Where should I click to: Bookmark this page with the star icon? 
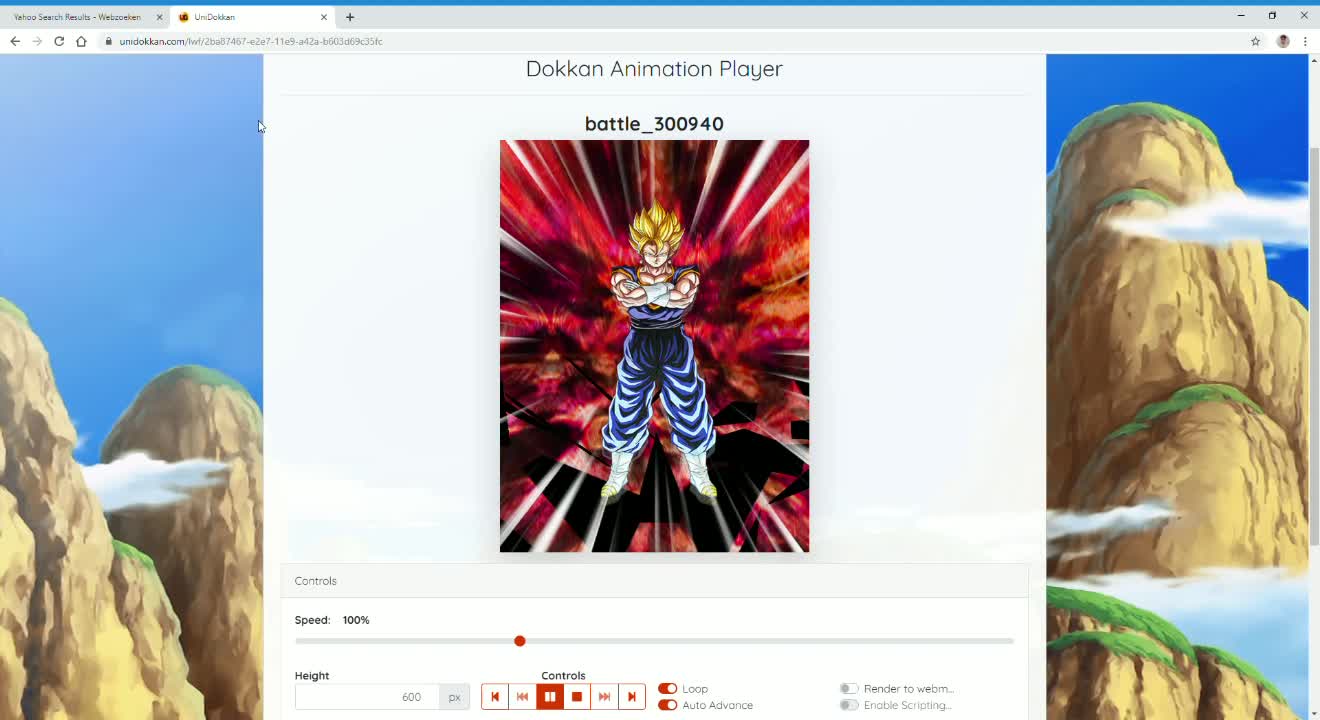(1255, 41)
